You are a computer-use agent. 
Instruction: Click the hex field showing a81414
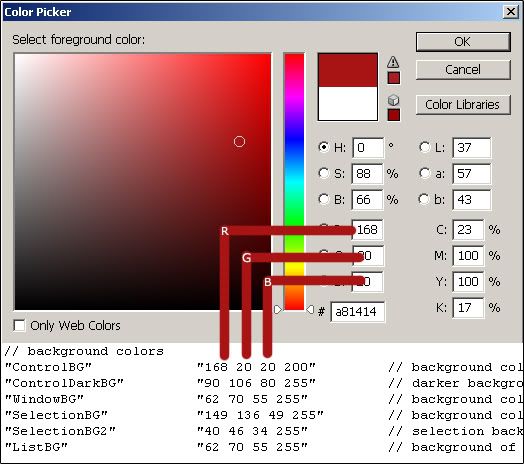[x=357, y=312]
